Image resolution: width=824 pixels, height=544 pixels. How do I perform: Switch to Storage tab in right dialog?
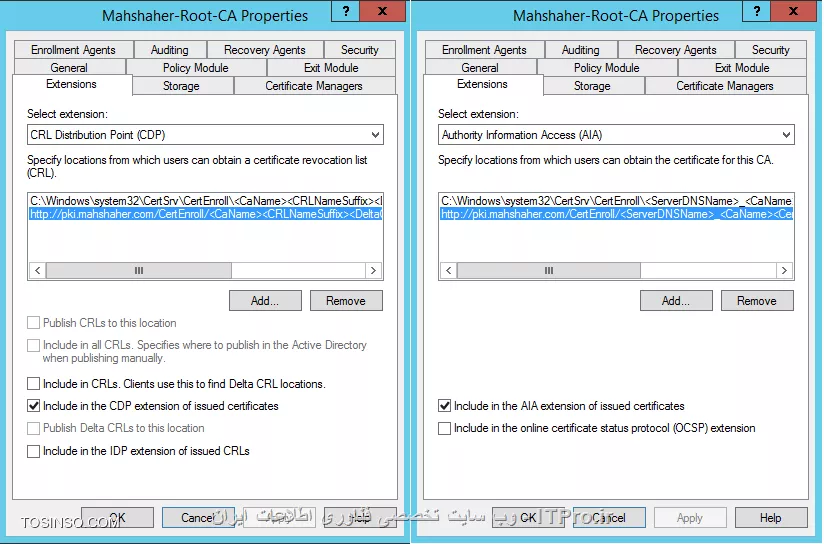coord(592,86)
